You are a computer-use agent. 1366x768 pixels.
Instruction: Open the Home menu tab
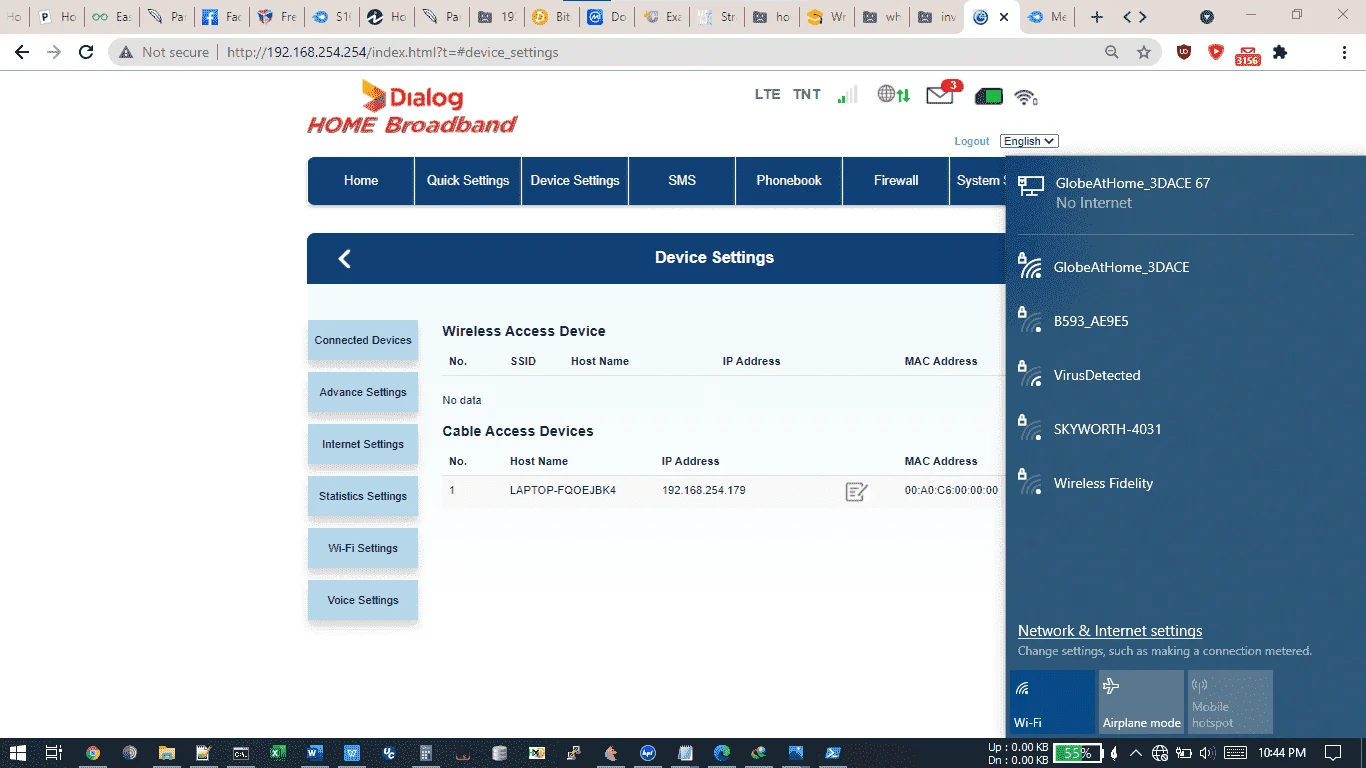coord(361,181)
